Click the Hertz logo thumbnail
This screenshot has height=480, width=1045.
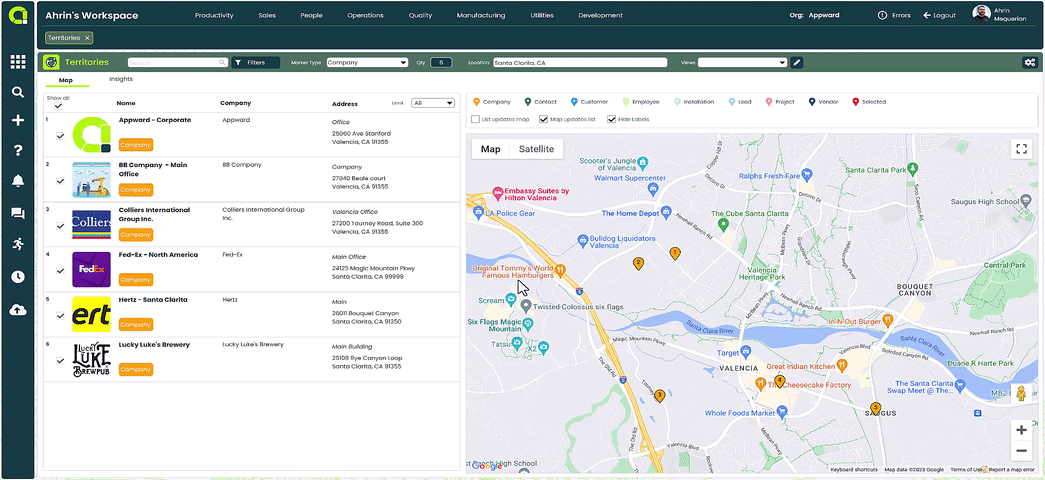click(x=91, y=314)
